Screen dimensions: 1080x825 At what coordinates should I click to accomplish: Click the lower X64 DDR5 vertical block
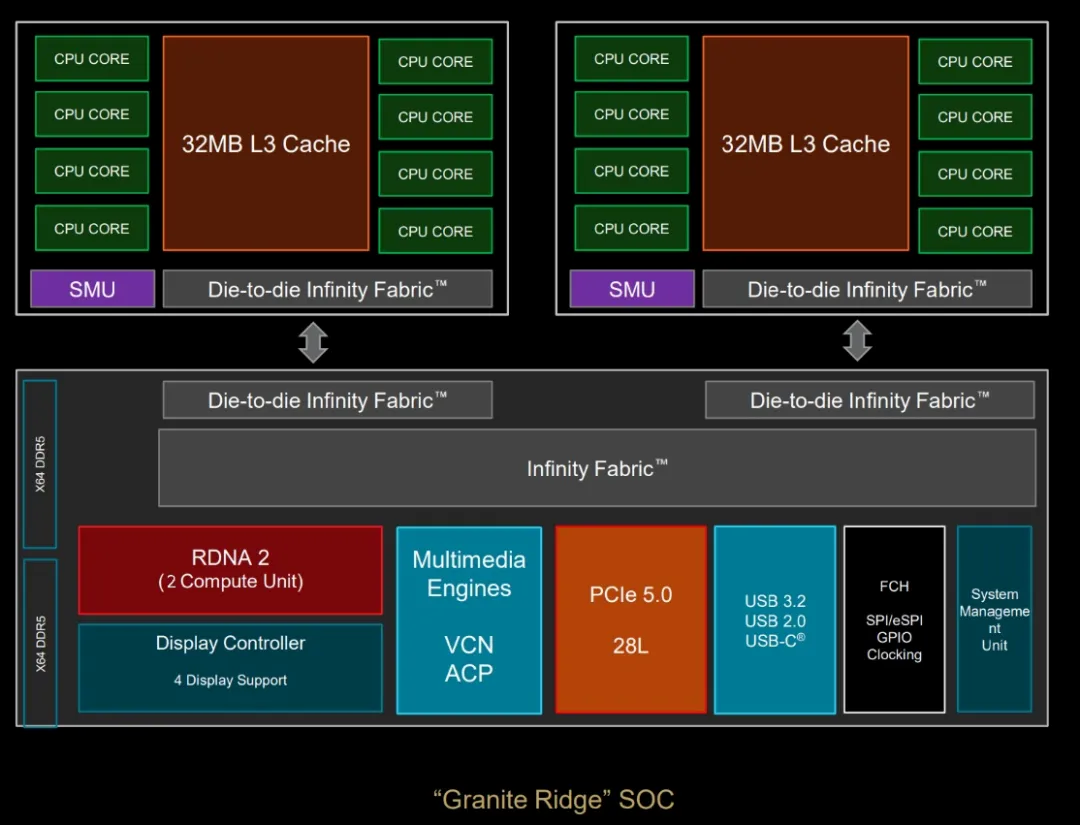point(40,643)
